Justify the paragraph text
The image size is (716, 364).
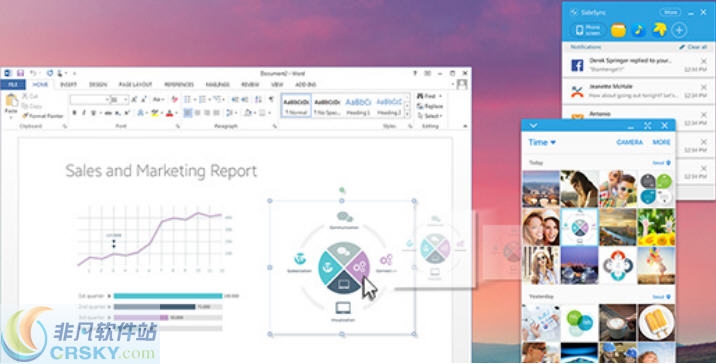coord(216,112)
